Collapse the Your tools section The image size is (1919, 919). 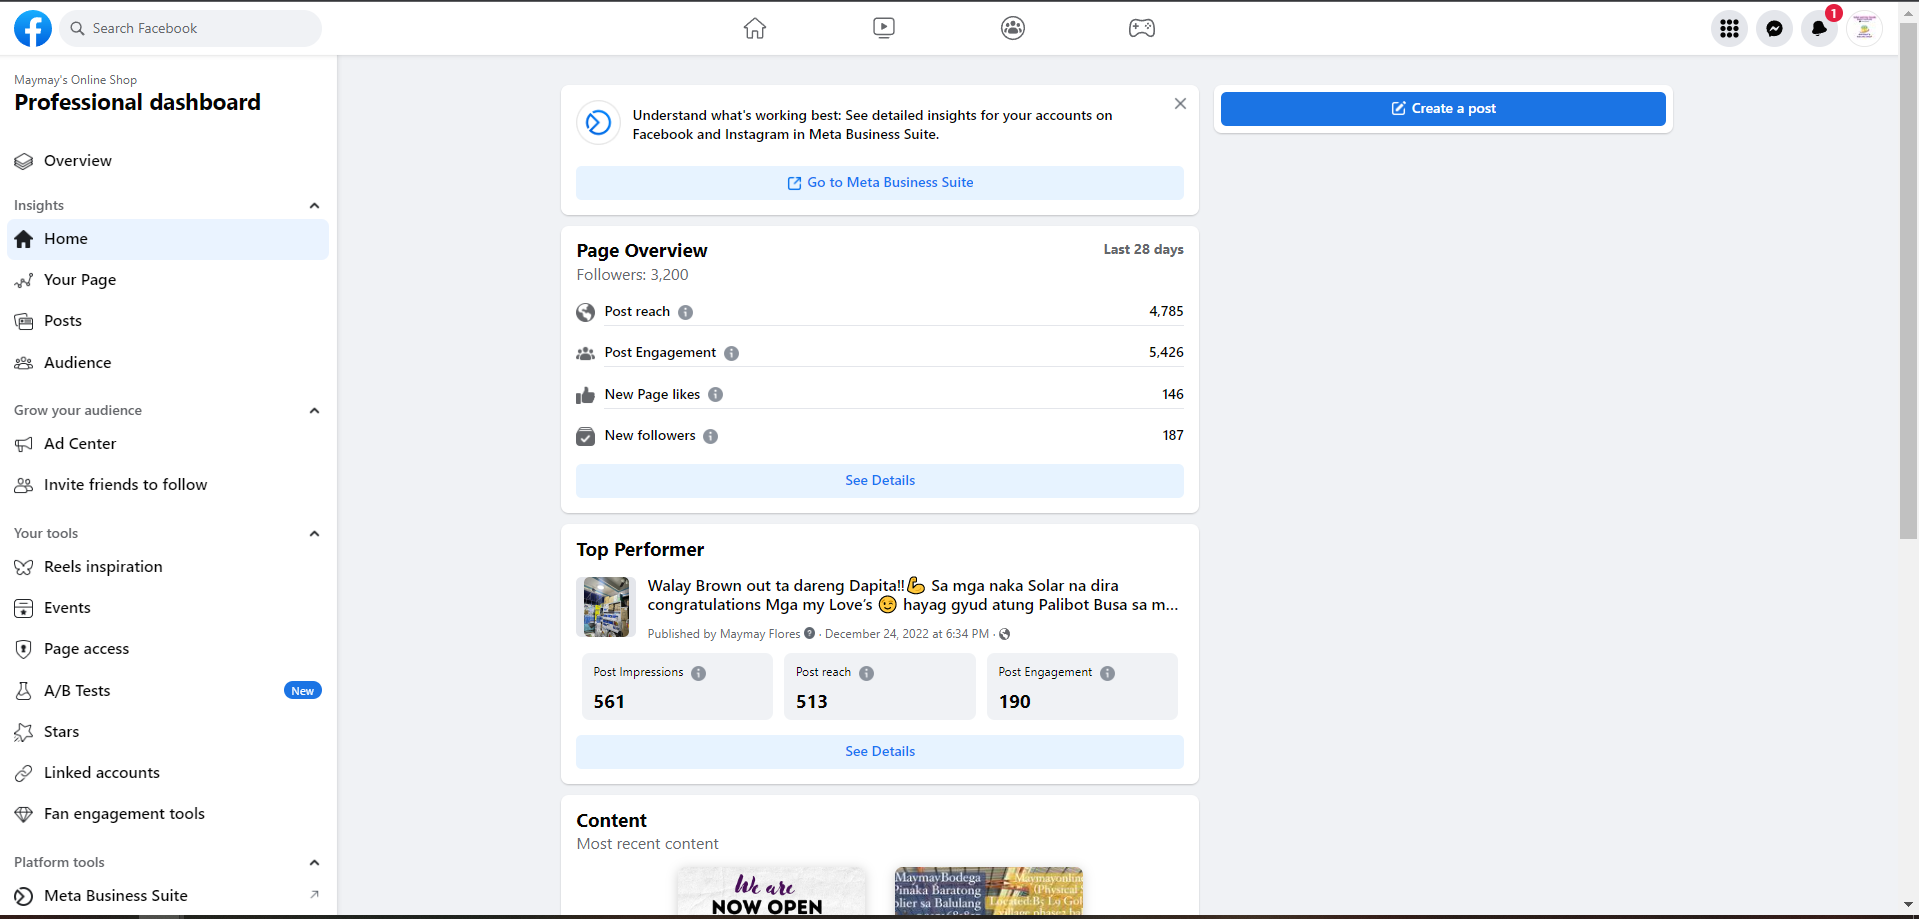pyautogui.click(x=315, y=534)
